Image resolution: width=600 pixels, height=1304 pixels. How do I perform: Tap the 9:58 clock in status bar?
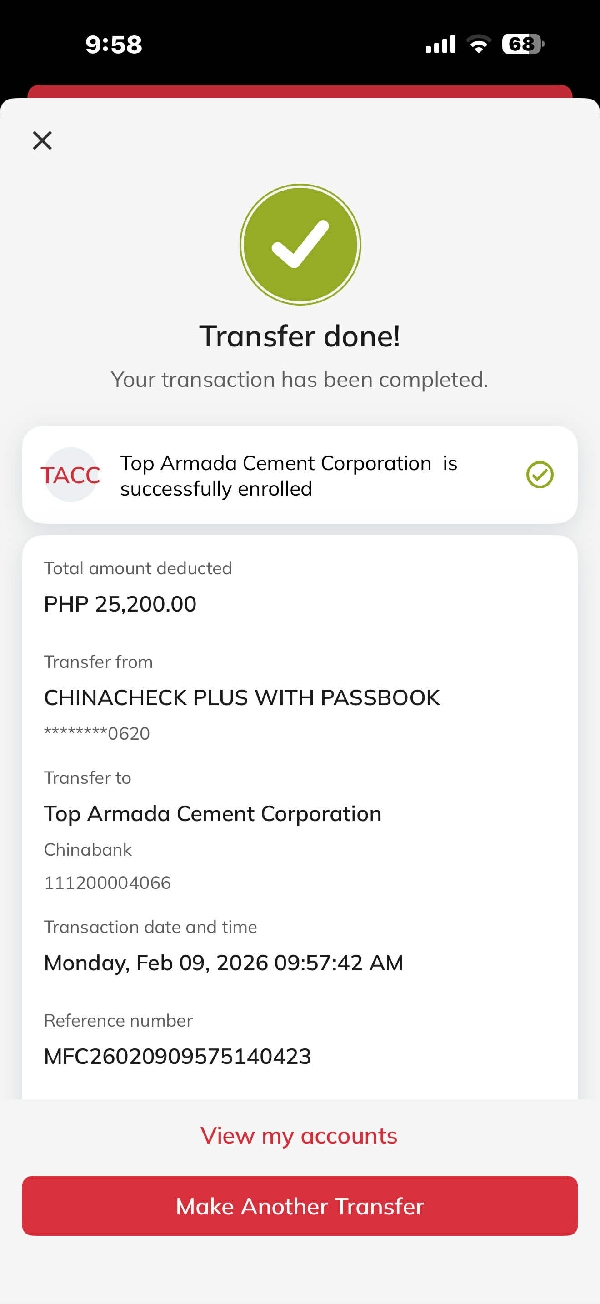[113, 44]
